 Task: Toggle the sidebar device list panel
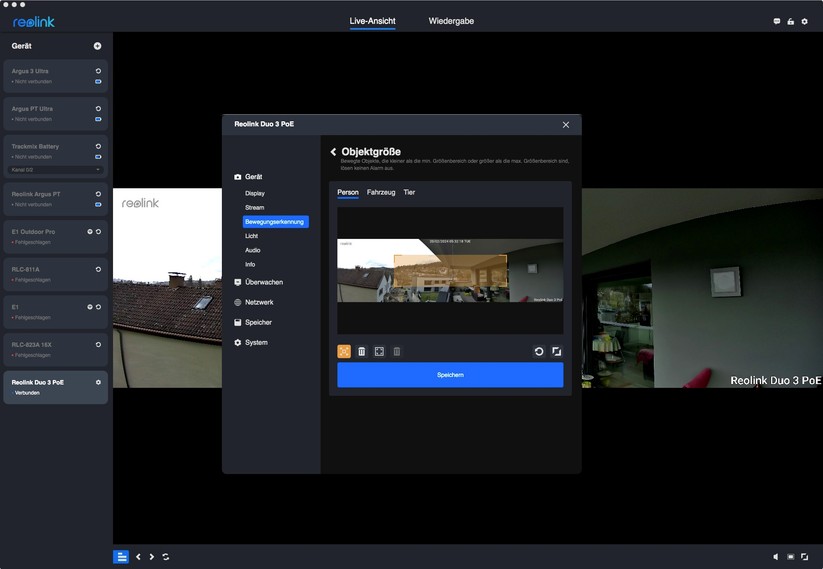(x=120, y=557)
